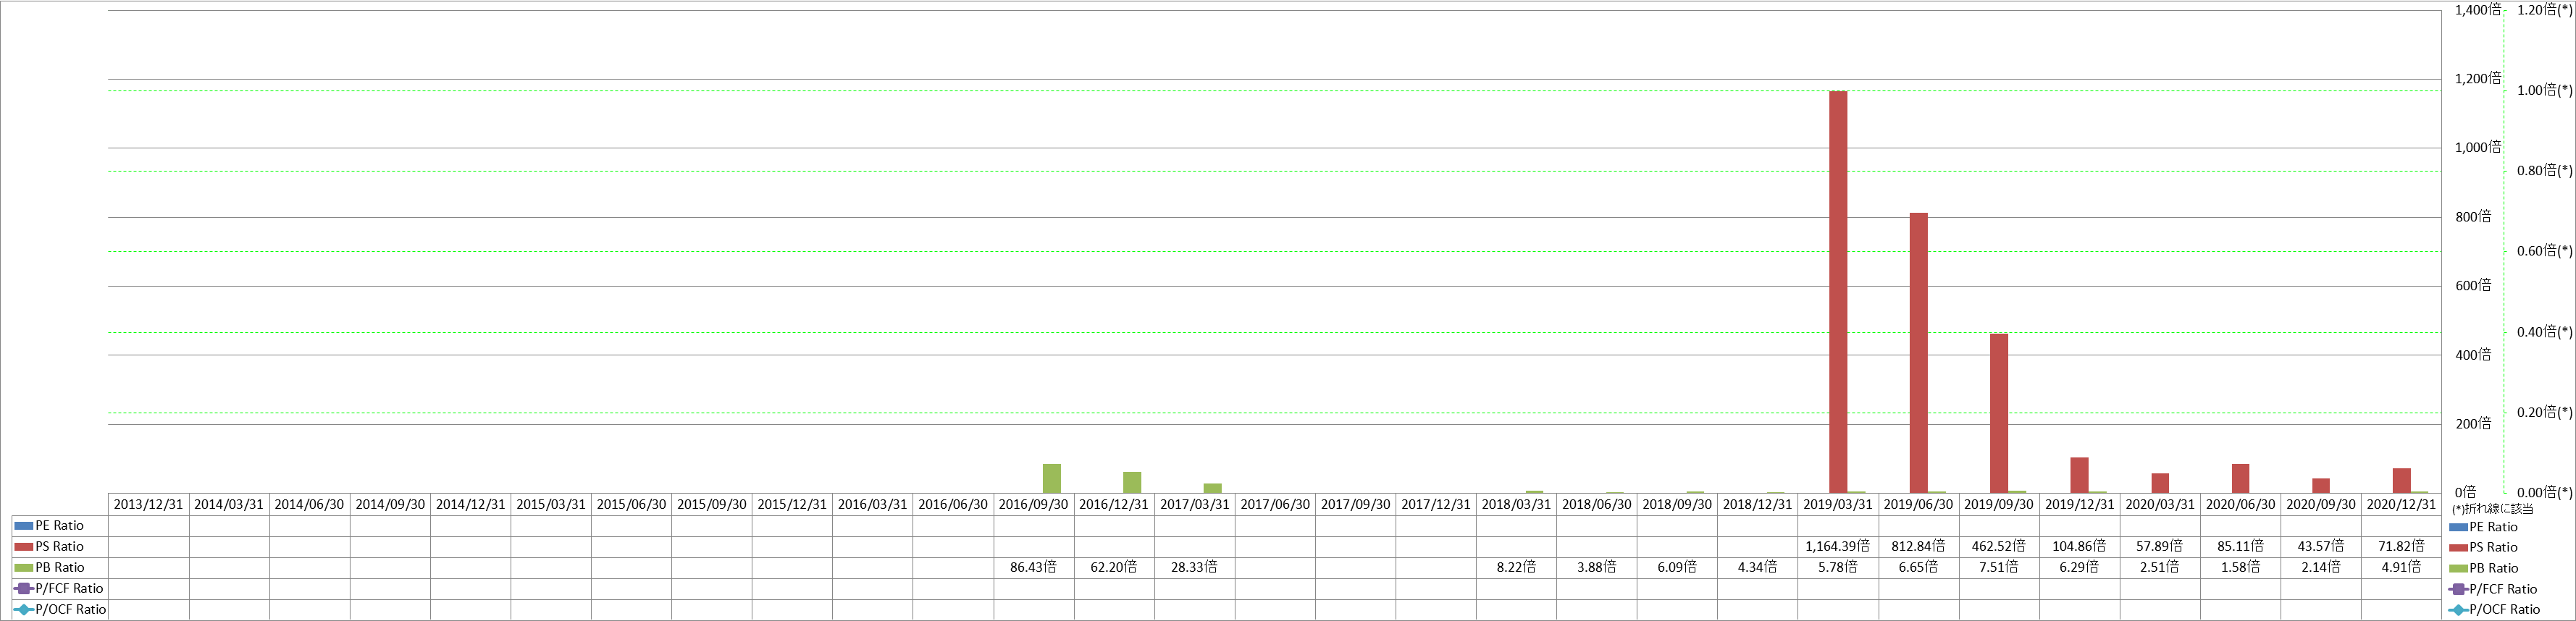The width and height of the screenshot is (2576, 621).
Task: Click the 2017/06/30 date column header
Action: [1275, 504]
